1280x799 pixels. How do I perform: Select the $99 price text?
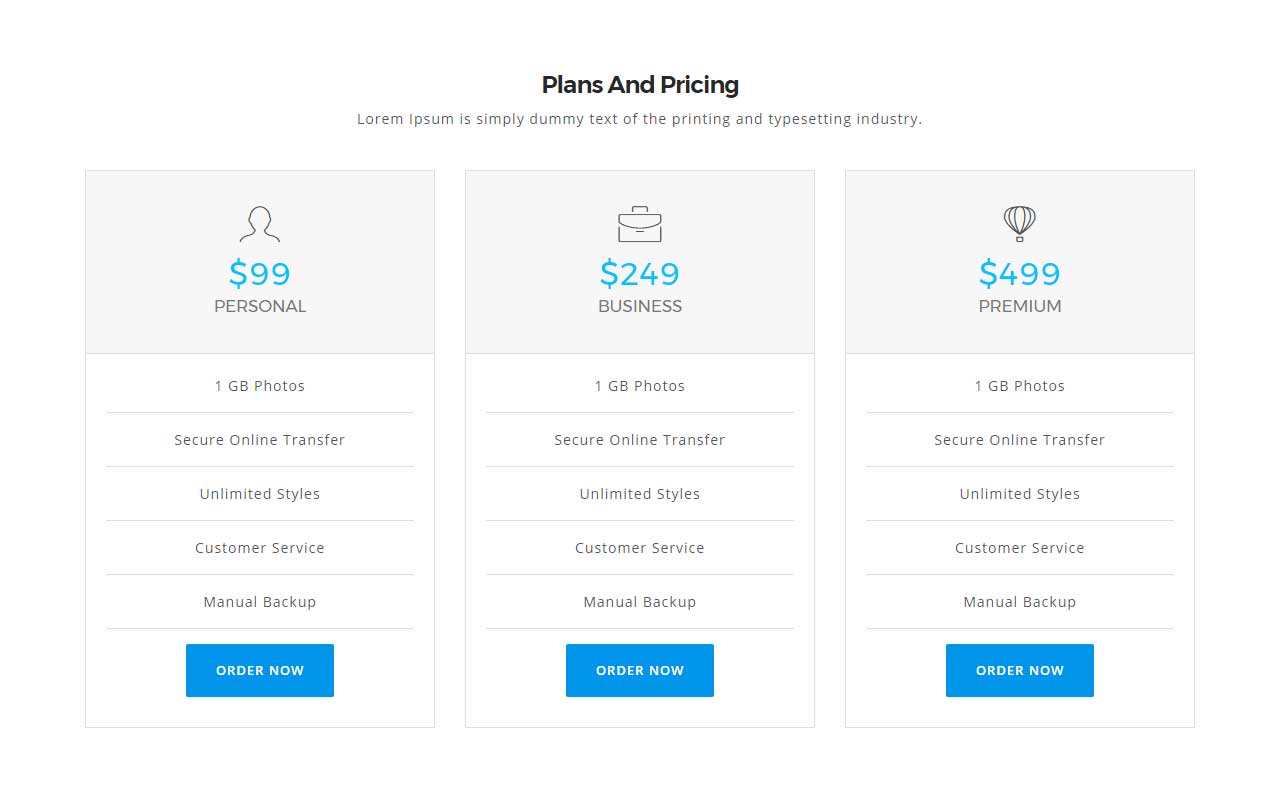[x=260, y=273]
